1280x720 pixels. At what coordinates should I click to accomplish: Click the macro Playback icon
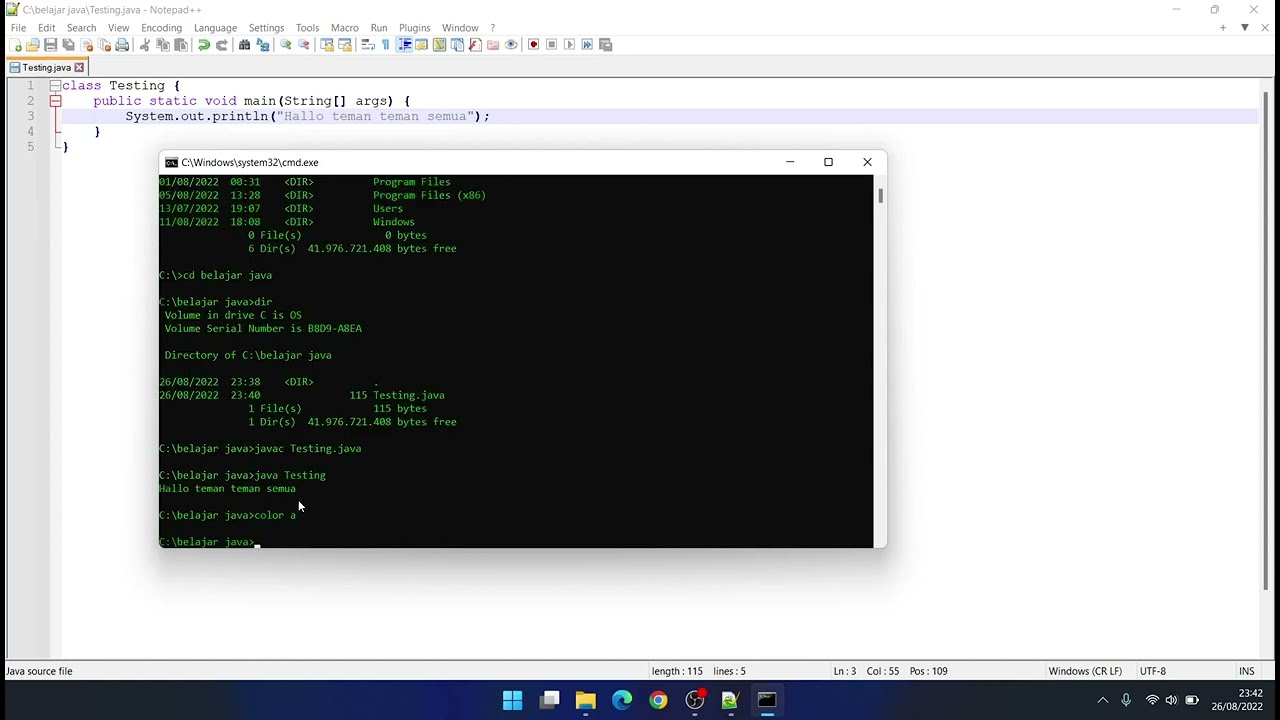569,44
